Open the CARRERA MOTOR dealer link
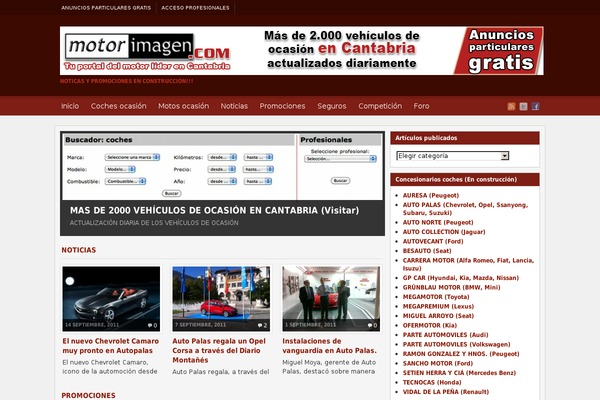 [468, 264]
